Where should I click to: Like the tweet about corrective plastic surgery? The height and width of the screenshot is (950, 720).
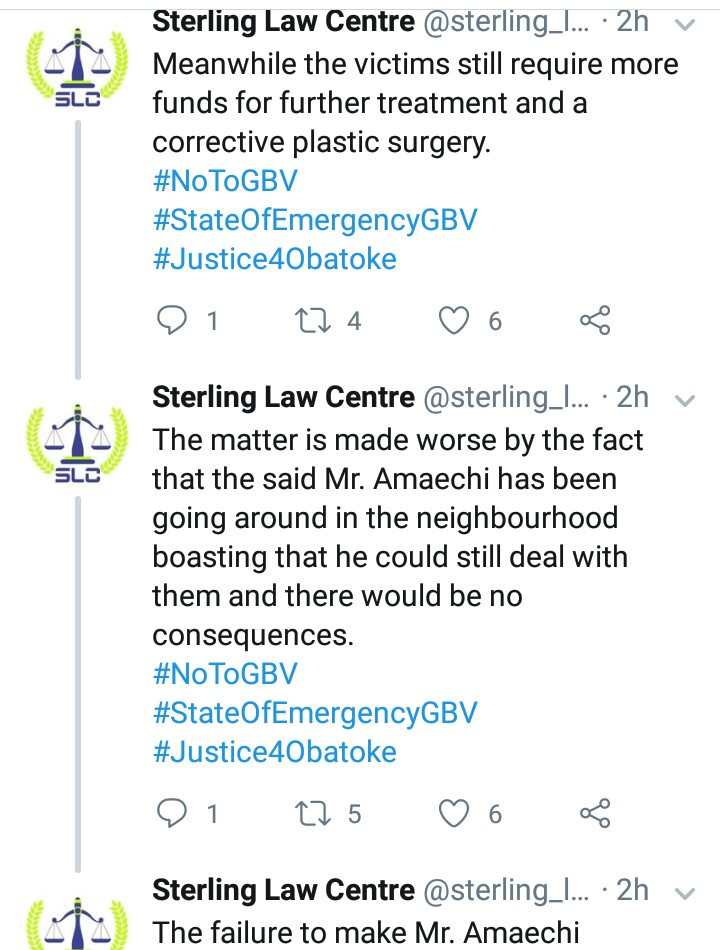click(454, 321)
